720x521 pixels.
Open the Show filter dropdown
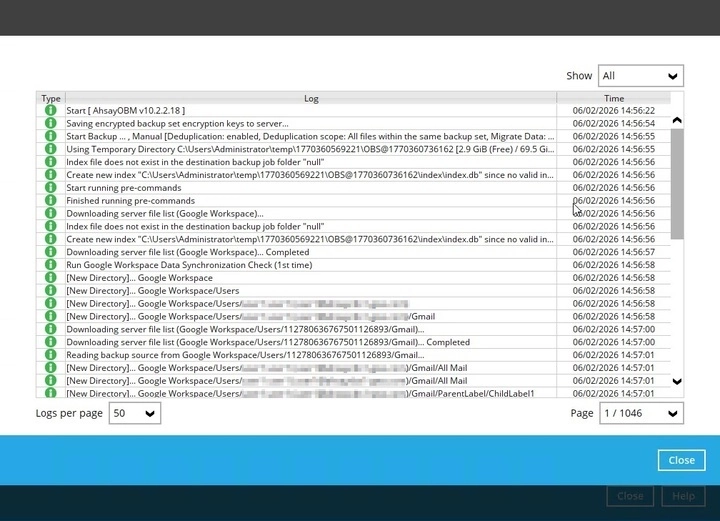coord(640,76)
